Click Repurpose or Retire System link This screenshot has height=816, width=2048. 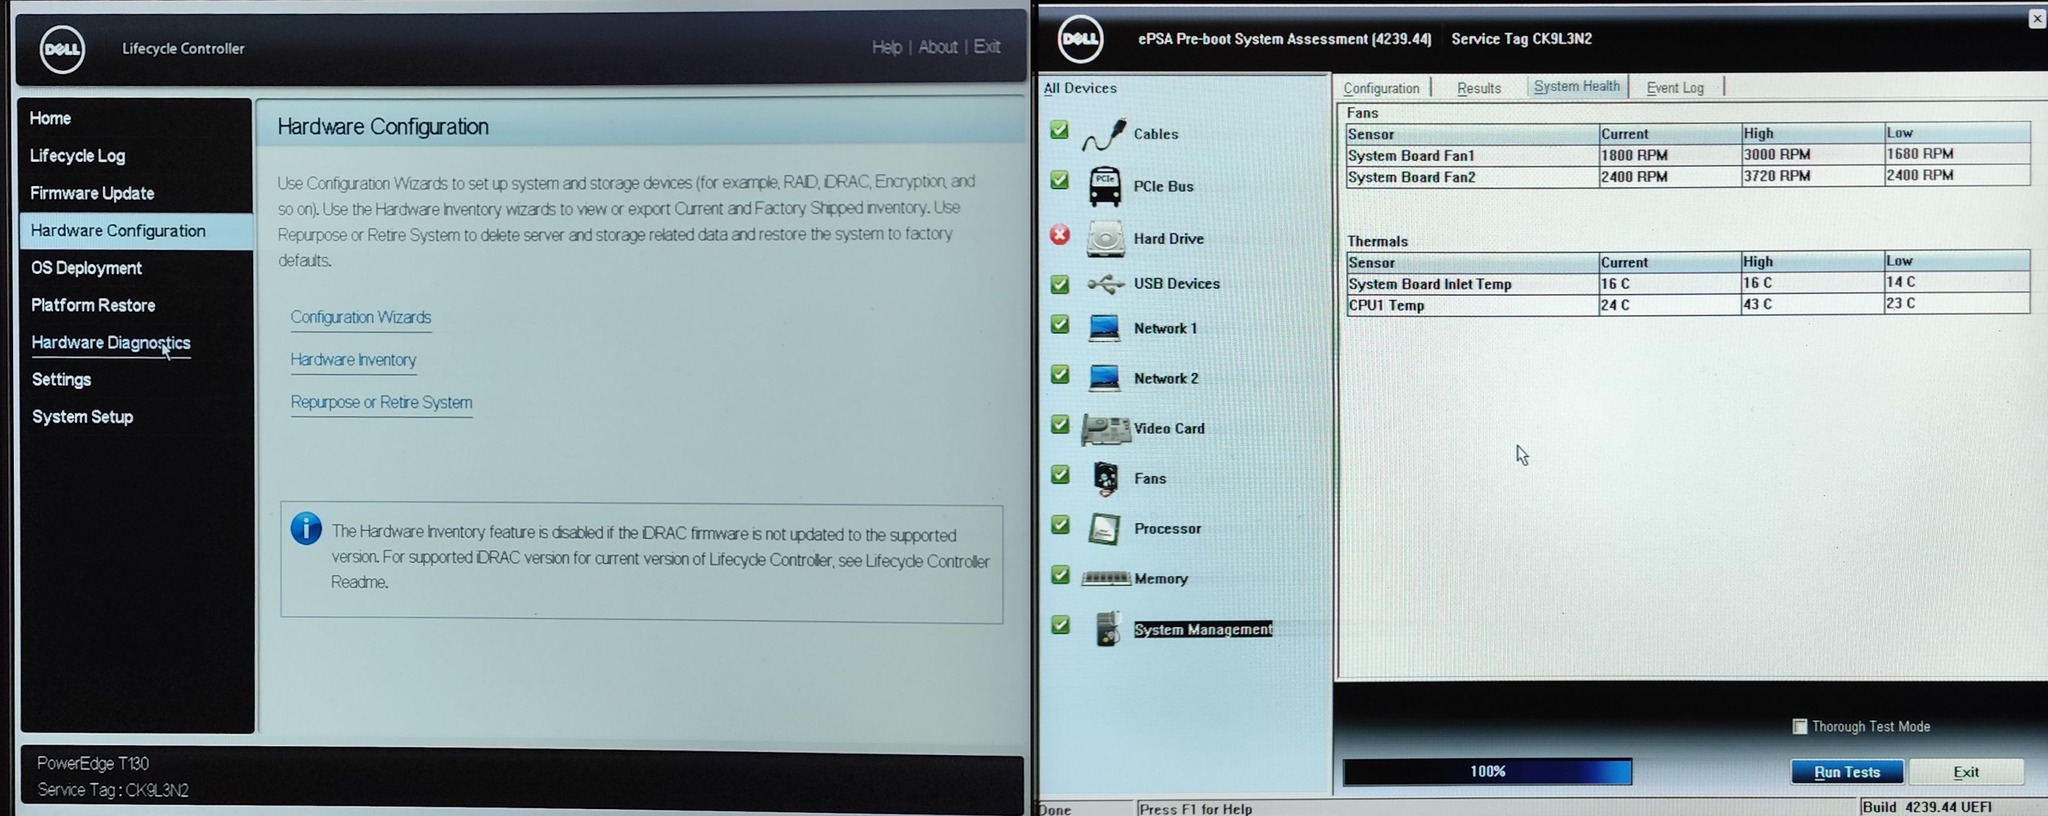coord(381,402)
